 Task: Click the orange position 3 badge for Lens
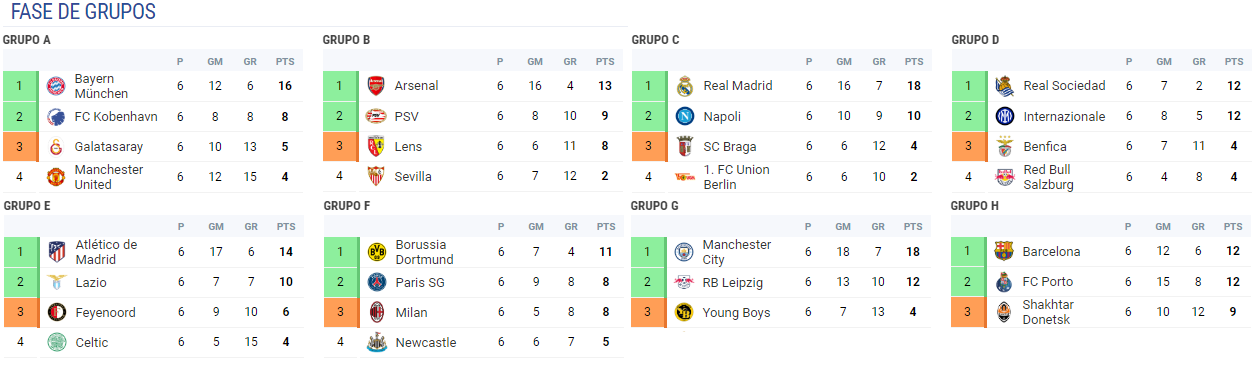click(339, 147)
